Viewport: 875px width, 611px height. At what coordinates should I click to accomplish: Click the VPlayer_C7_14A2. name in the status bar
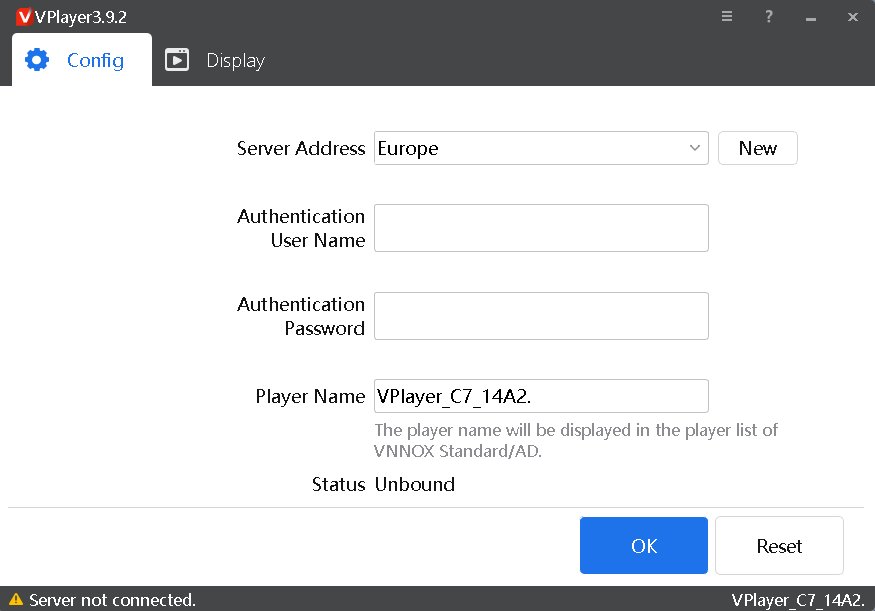point(798,600)
